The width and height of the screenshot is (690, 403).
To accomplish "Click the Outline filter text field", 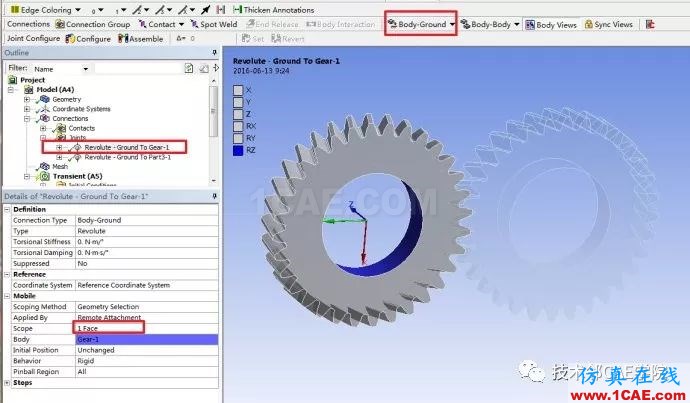I will pos(138,68).
